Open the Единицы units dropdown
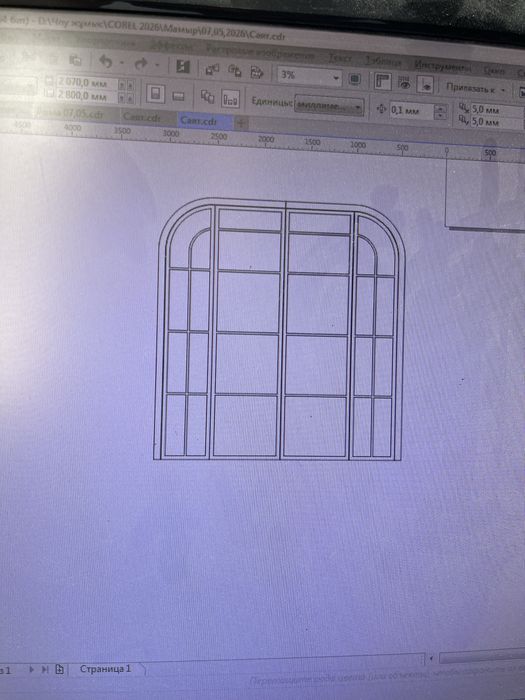Screen dimensions: 525x700 click(x=329, y=106)
